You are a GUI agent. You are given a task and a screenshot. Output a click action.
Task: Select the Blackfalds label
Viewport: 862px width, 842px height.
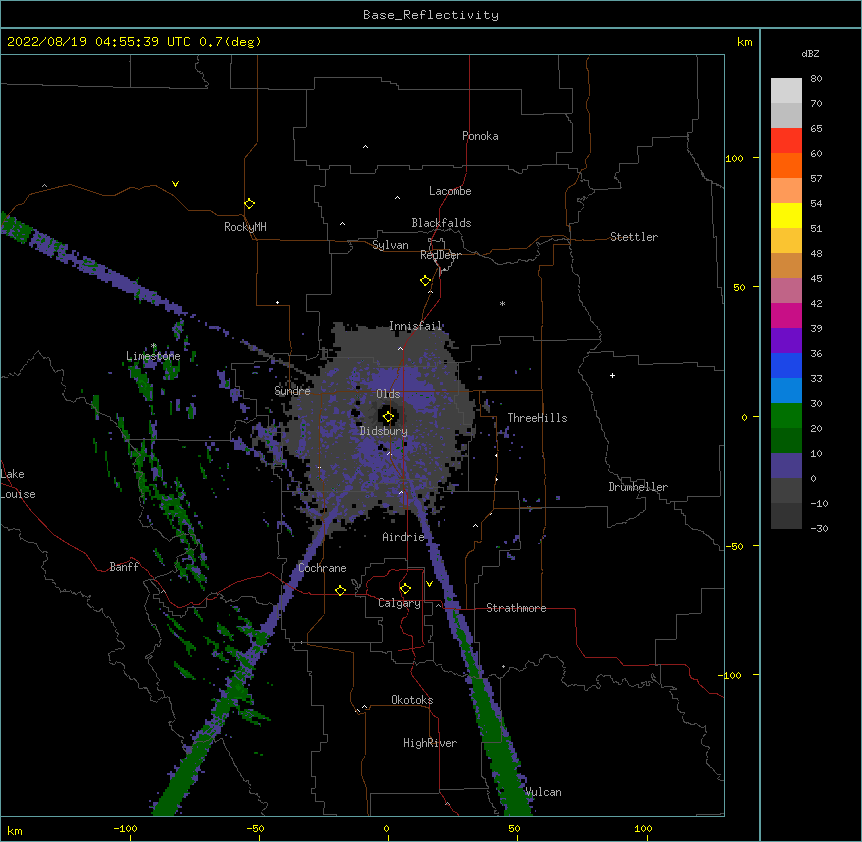coord(441,223)
